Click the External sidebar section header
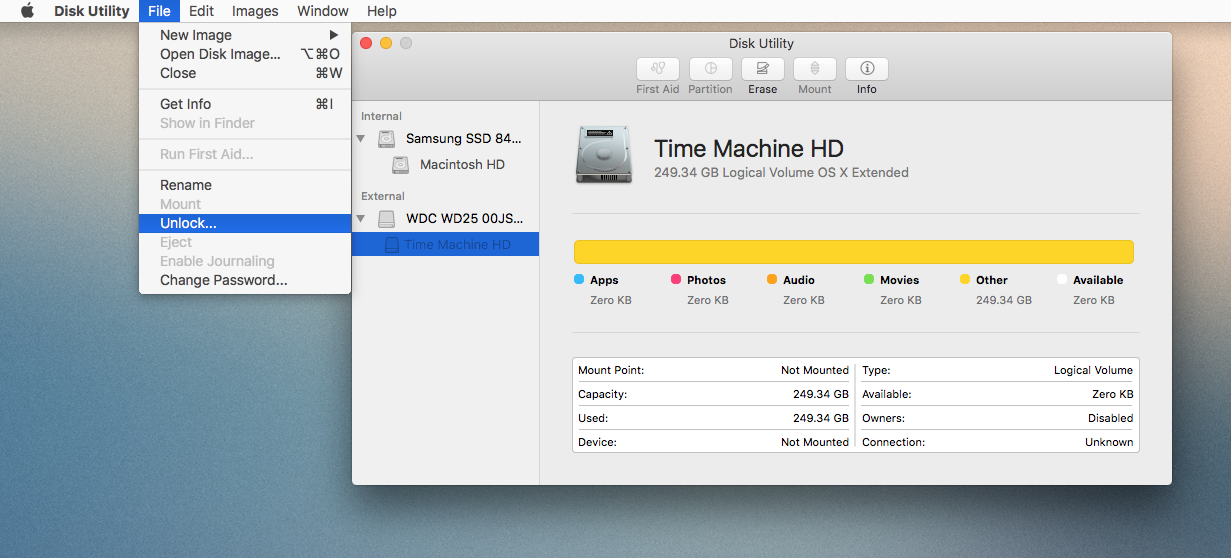This screenshot has height=558, width=1231. pos(383,196)
